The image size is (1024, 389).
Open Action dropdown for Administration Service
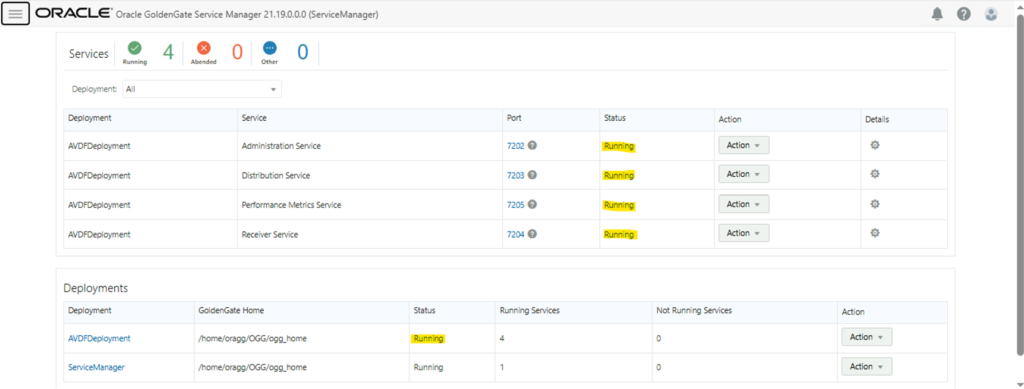[743, 145]
